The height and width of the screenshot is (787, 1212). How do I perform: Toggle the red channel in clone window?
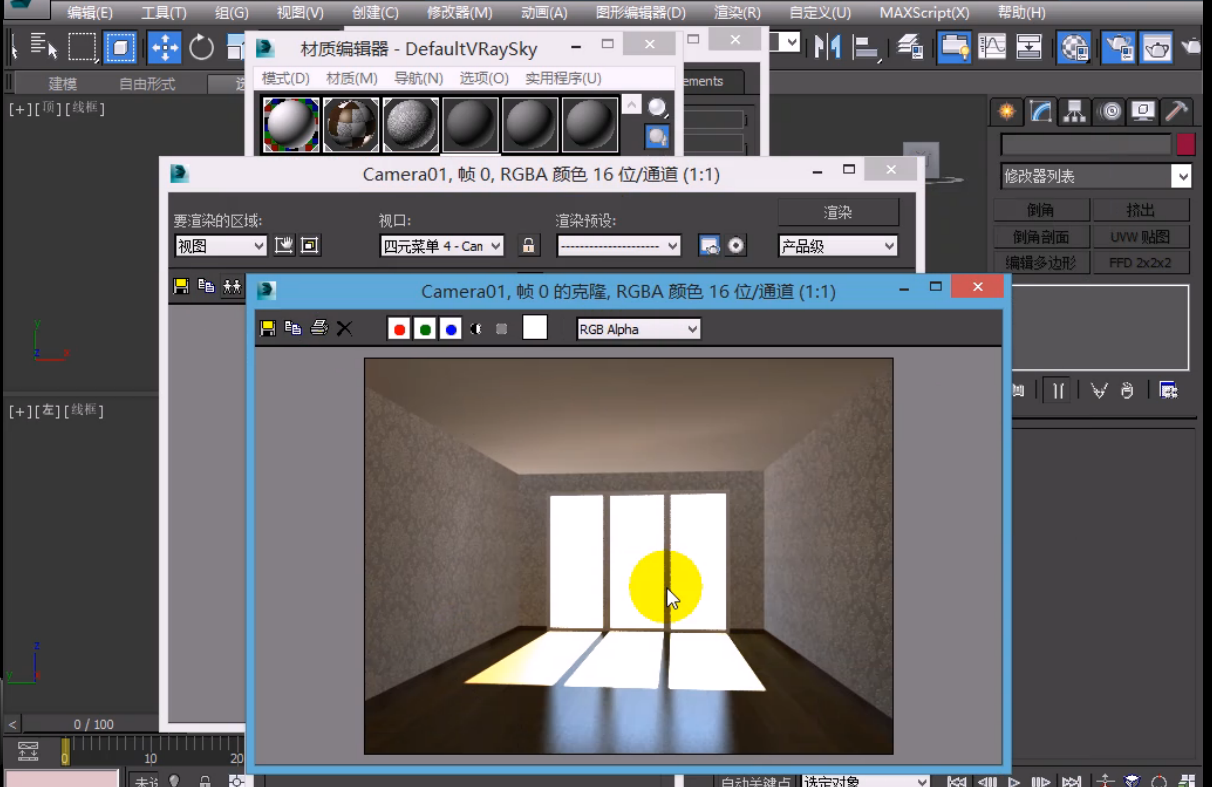pyautogui.click(x=399, y=329)
